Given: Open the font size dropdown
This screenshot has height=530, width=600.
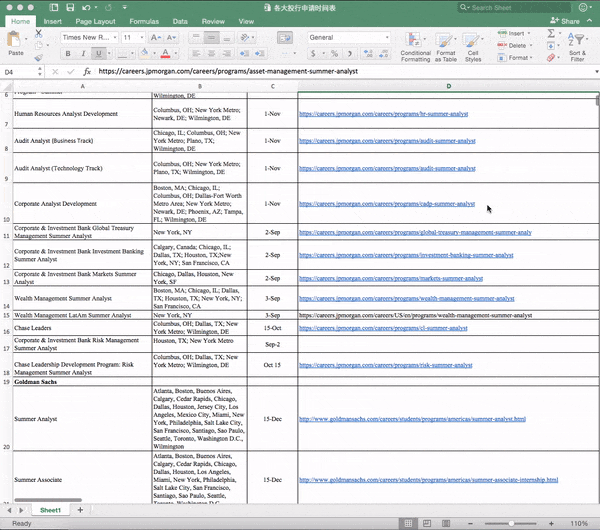Looking at the screenshot, I should click(142, 38).
